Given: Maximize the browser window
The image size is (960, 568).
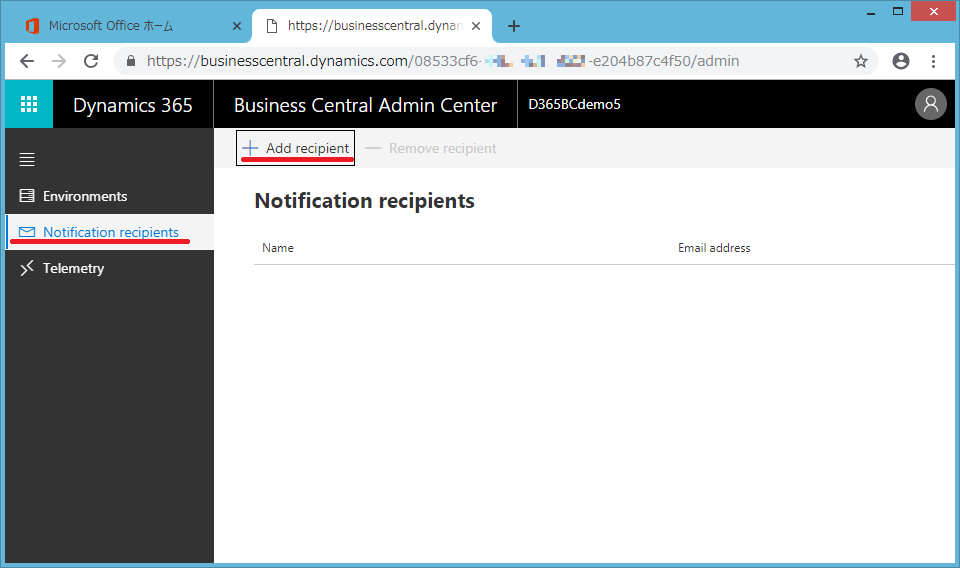Looking at the screenshot, I should (x=898, y=12).
